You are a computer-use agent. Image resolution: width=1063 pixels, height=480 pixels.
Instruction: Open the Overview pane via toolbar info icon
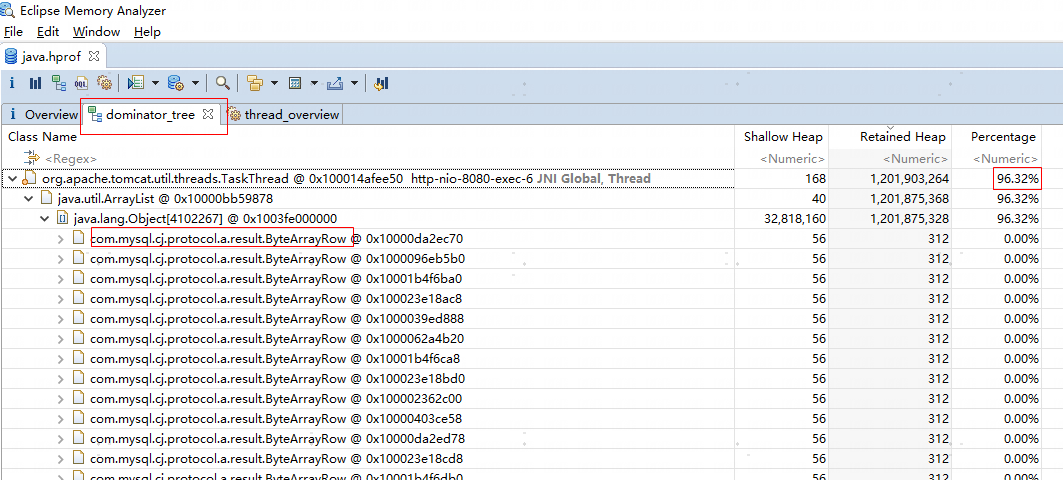click(x=12, y=83)
